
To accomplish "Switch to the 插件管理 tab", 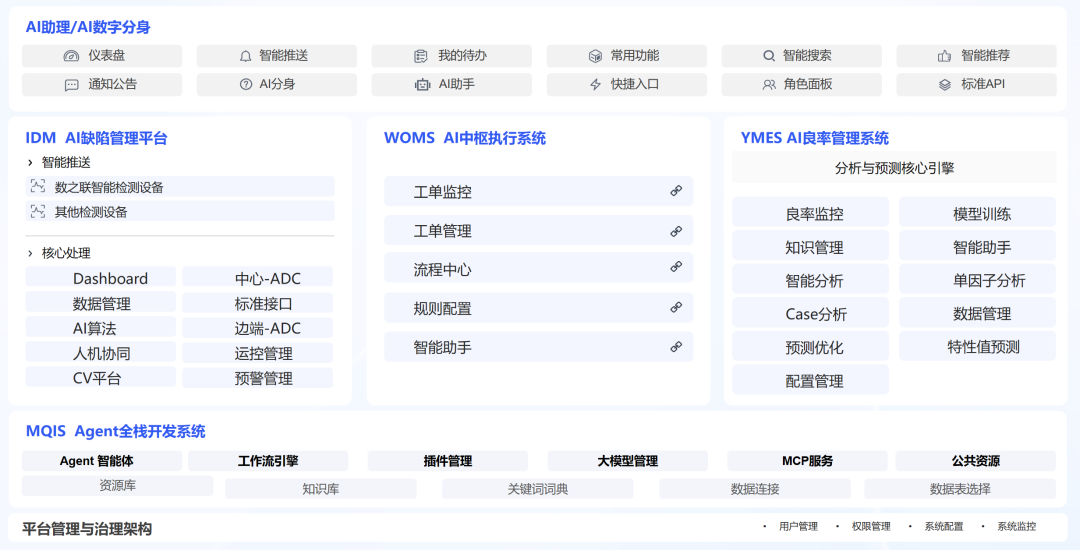I will tap(448, 461).
